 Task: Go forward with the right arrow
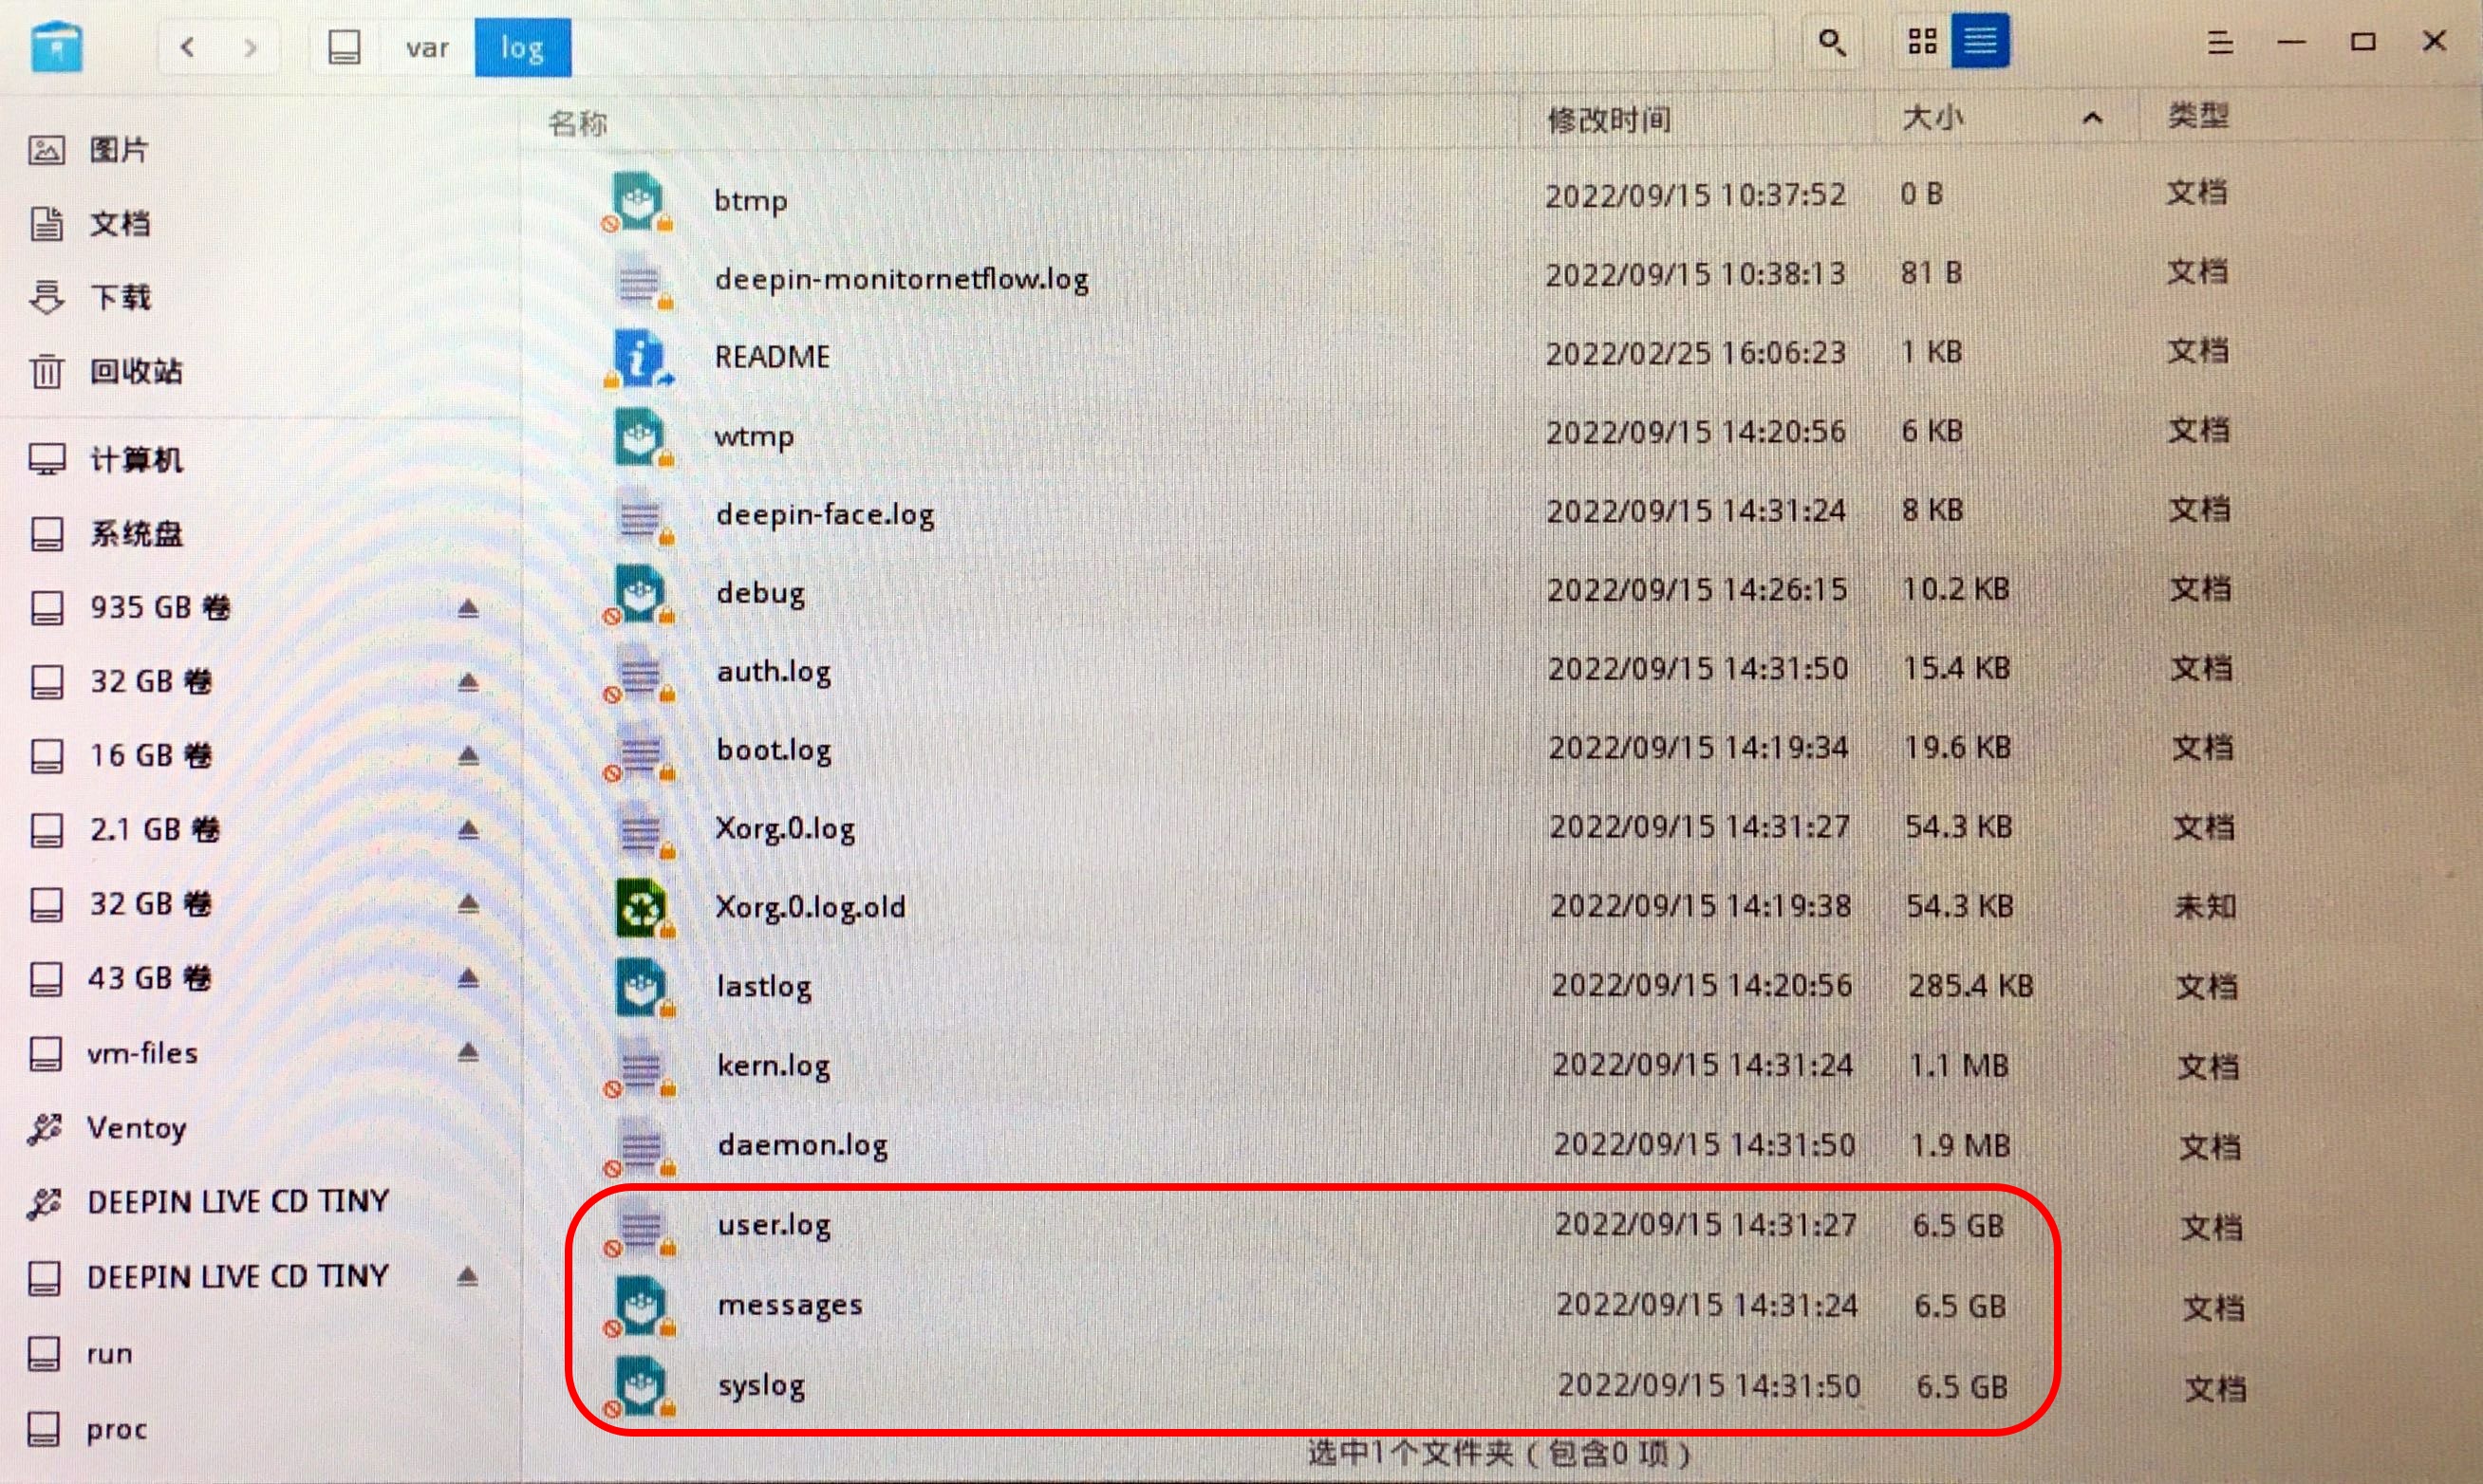point(251,47)
